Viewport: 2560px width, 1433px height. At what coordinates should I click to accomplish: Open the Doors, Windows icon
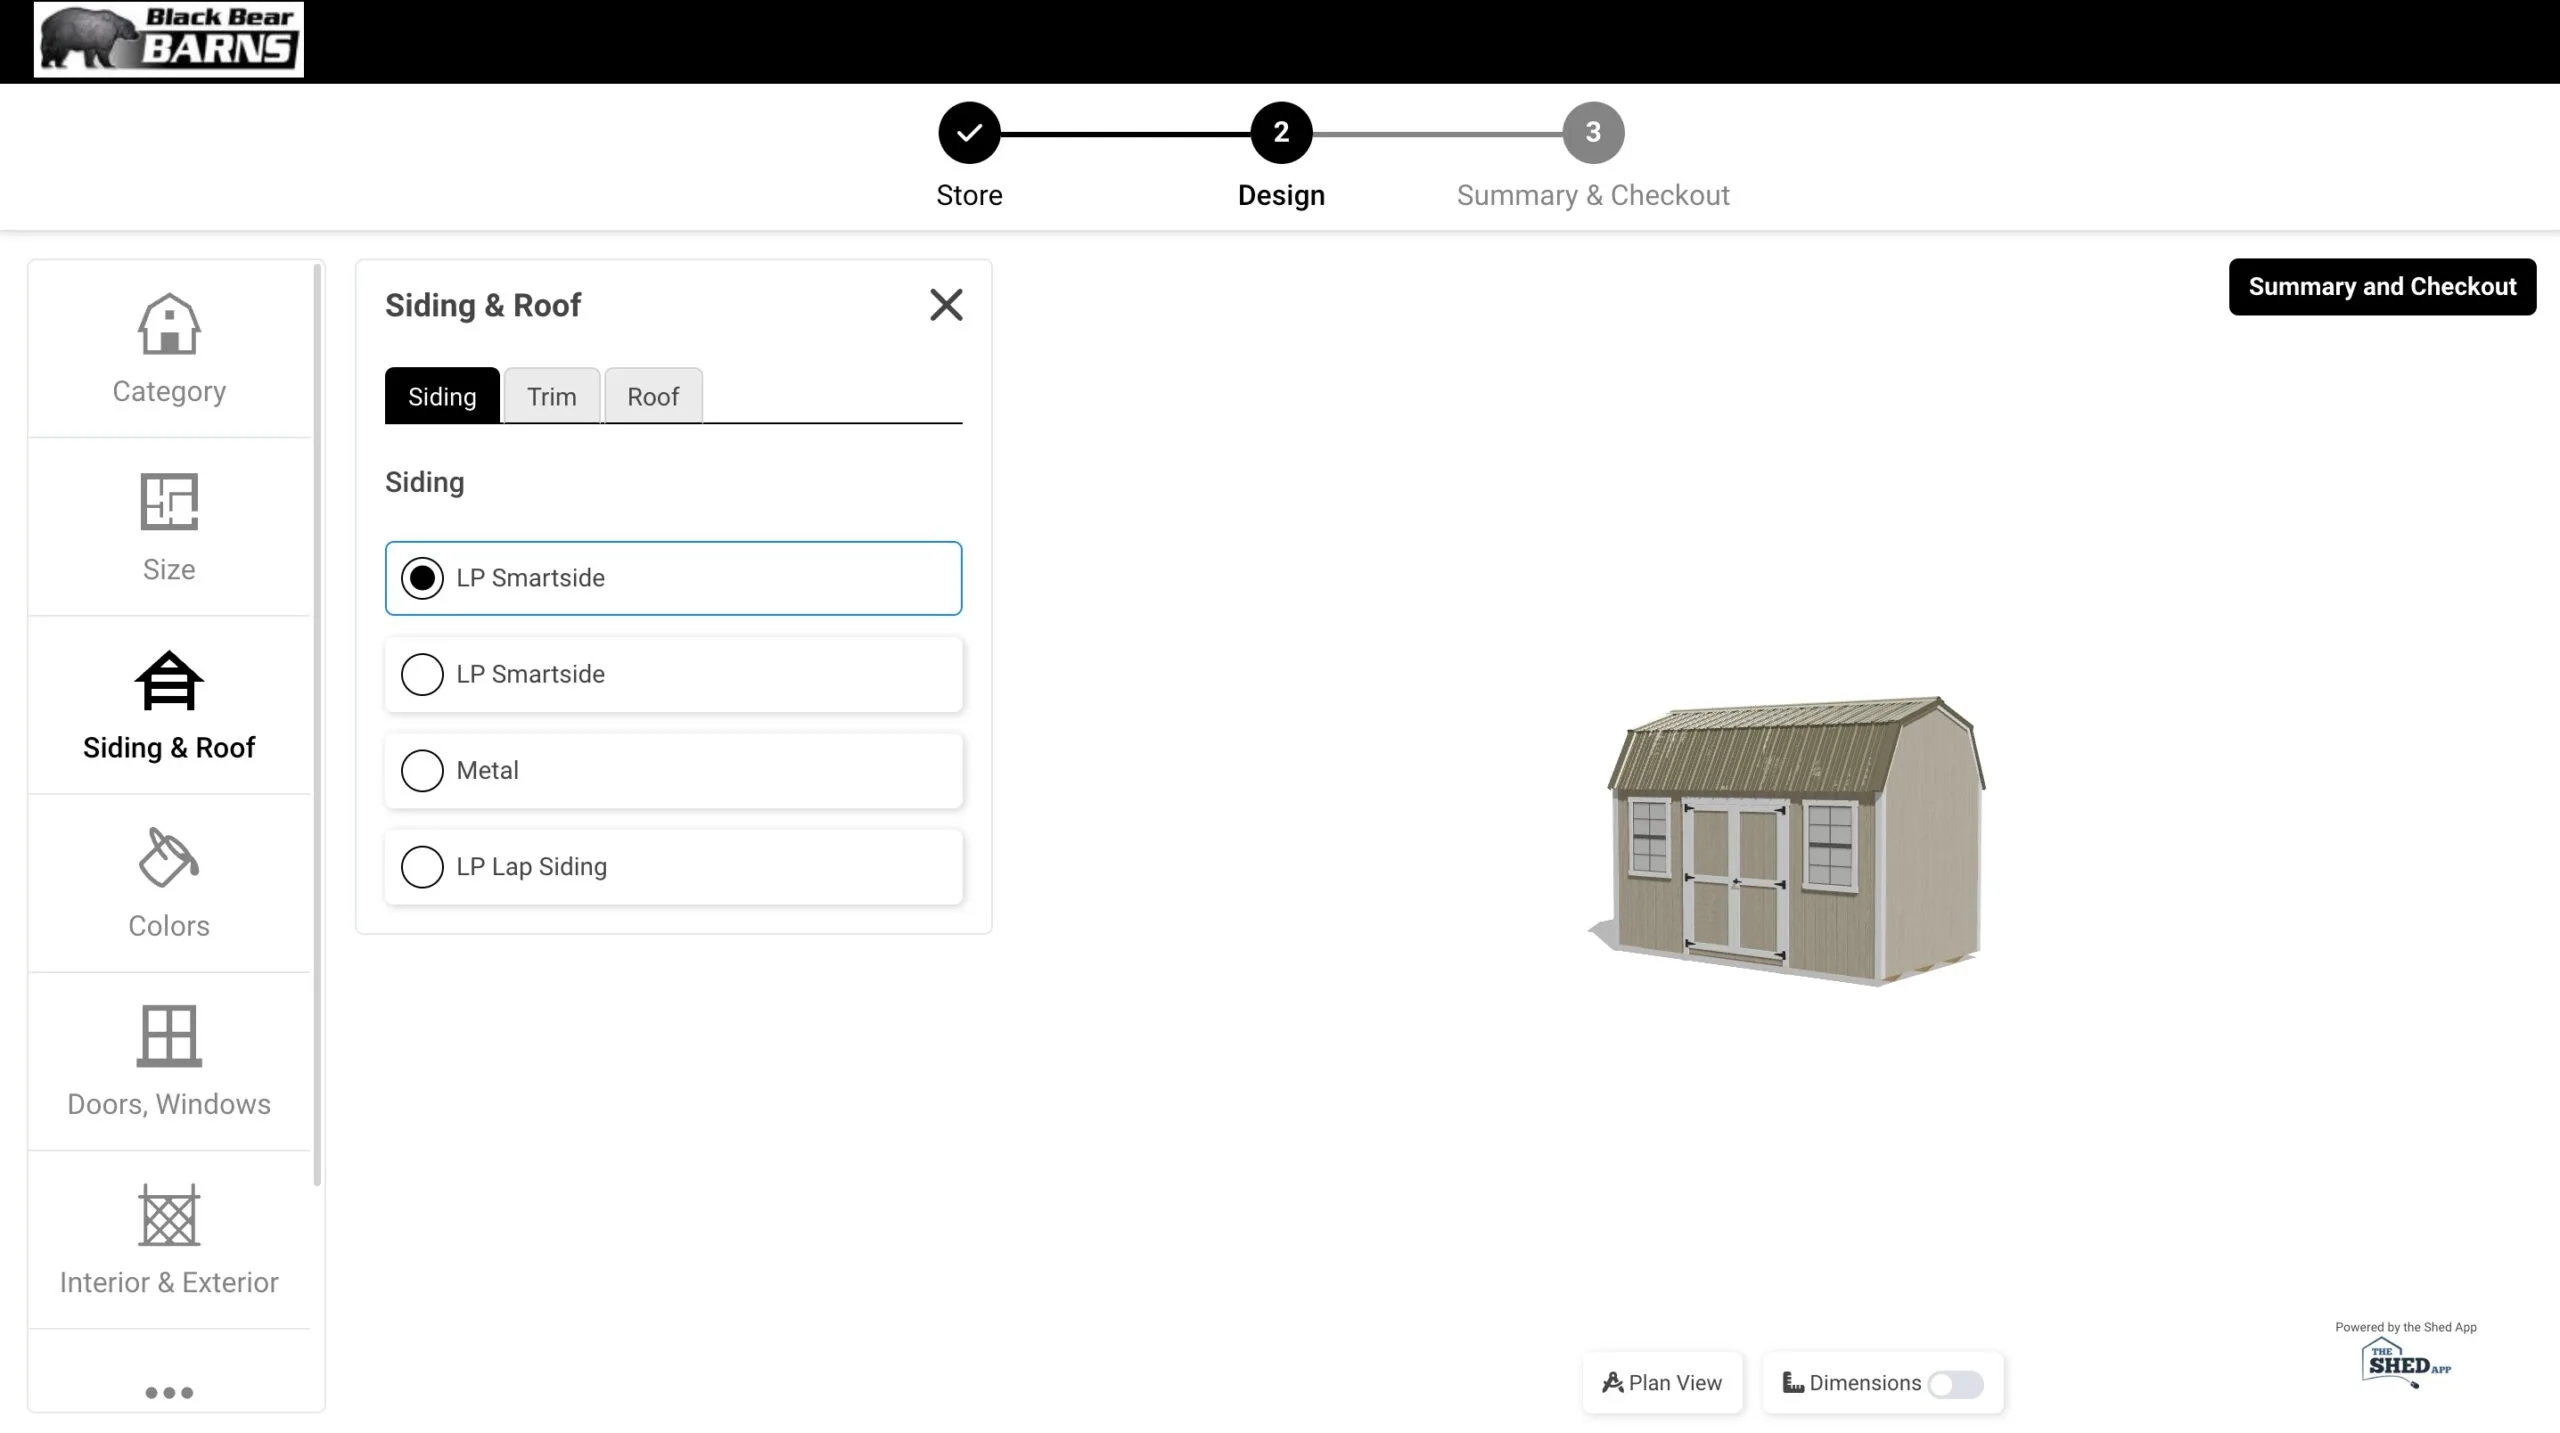[x=169, y=1036]
